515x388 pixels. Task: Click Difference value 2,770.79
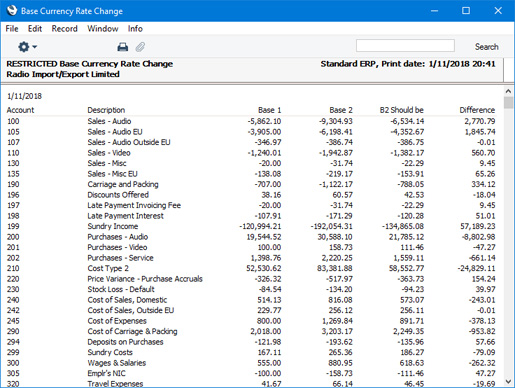(x=480, y=121)
